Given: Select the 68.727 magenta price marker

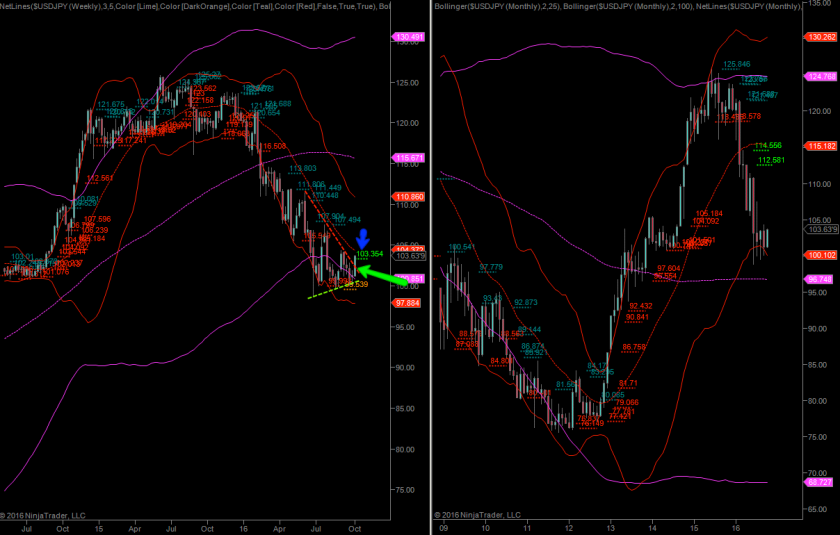Looking at the screenshot, I should point(821,482).
